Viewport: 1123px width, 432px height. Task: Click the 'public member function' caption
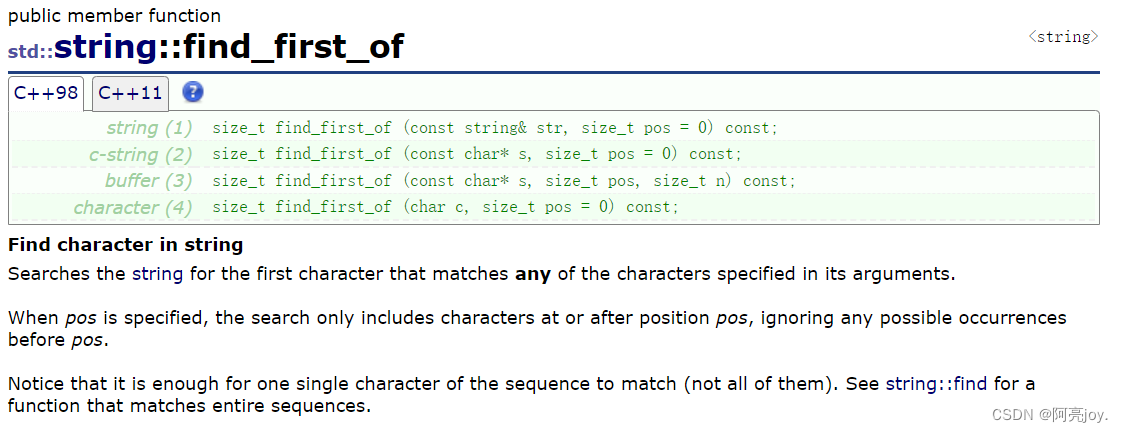click(115, 16)
